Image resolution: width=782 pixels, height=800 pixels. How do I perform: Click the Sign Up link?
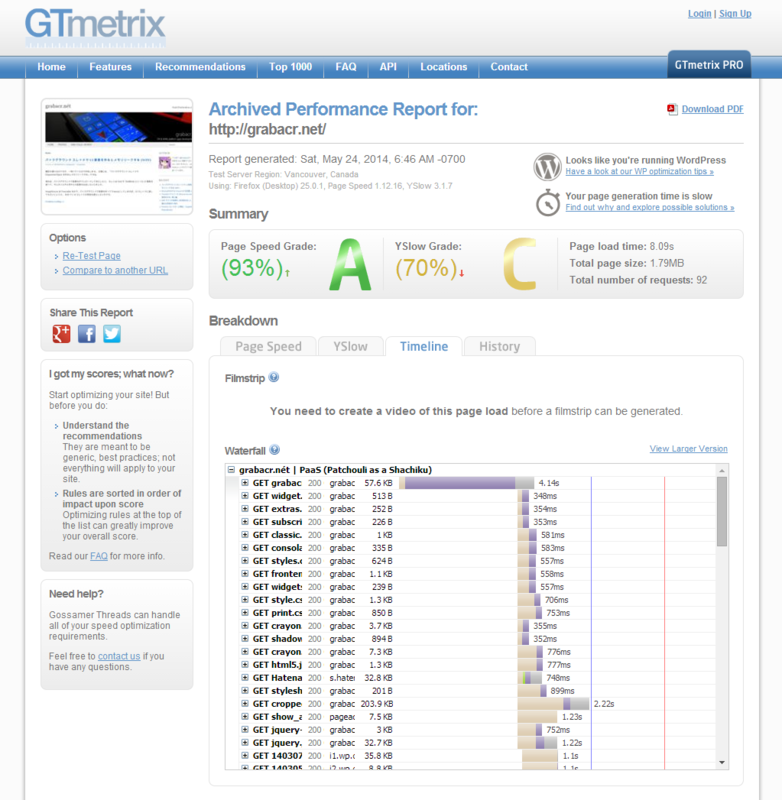click(735, 14)
